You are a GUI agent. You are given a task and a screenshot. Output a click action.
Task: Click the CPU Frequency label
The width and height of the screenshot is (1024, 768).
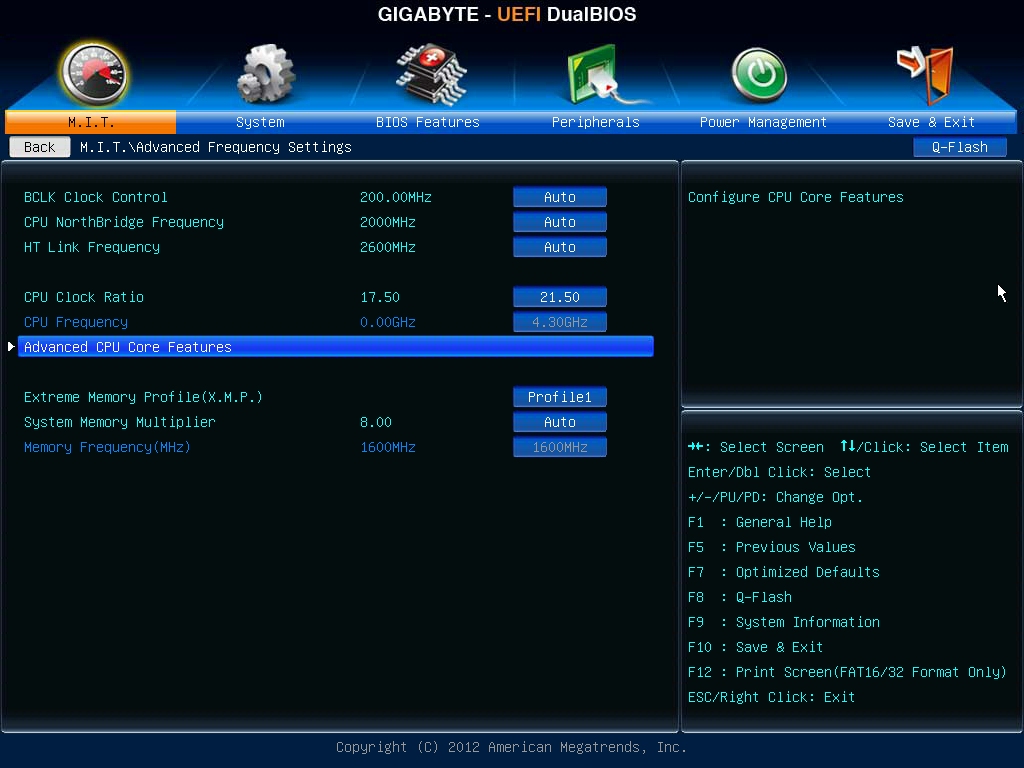pos(76,322)
